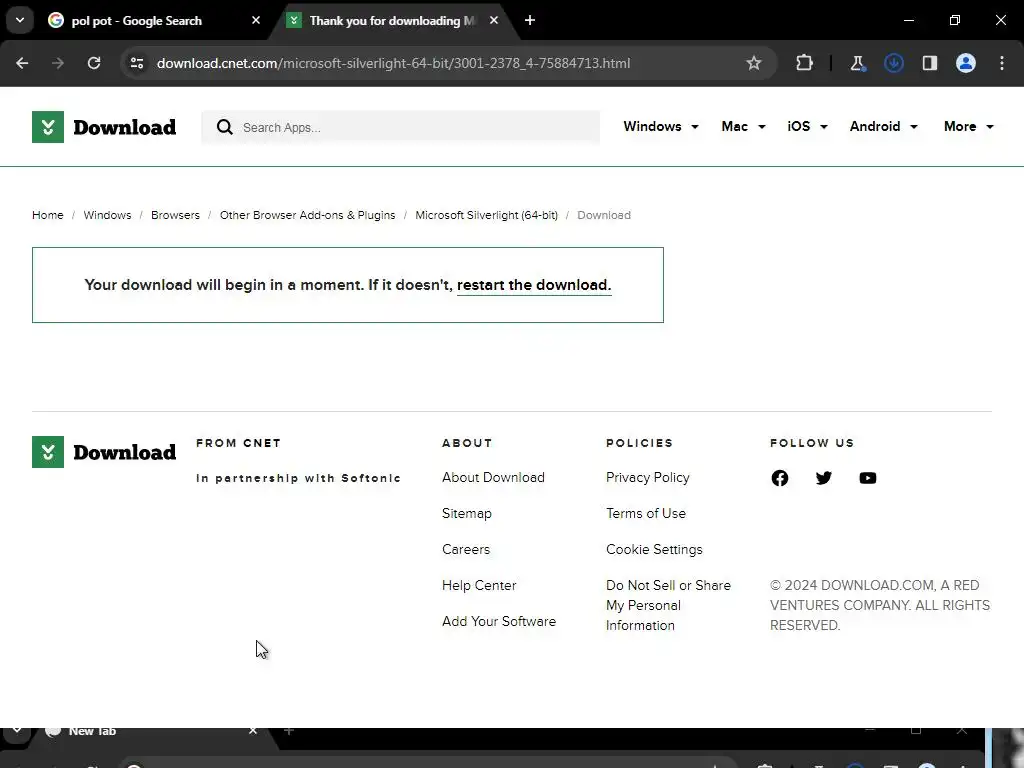Open Microsoft Silverlight (64-bit) breadcrumb
This screenshot has height=768, width=1024.
click(x=487, y=215)
